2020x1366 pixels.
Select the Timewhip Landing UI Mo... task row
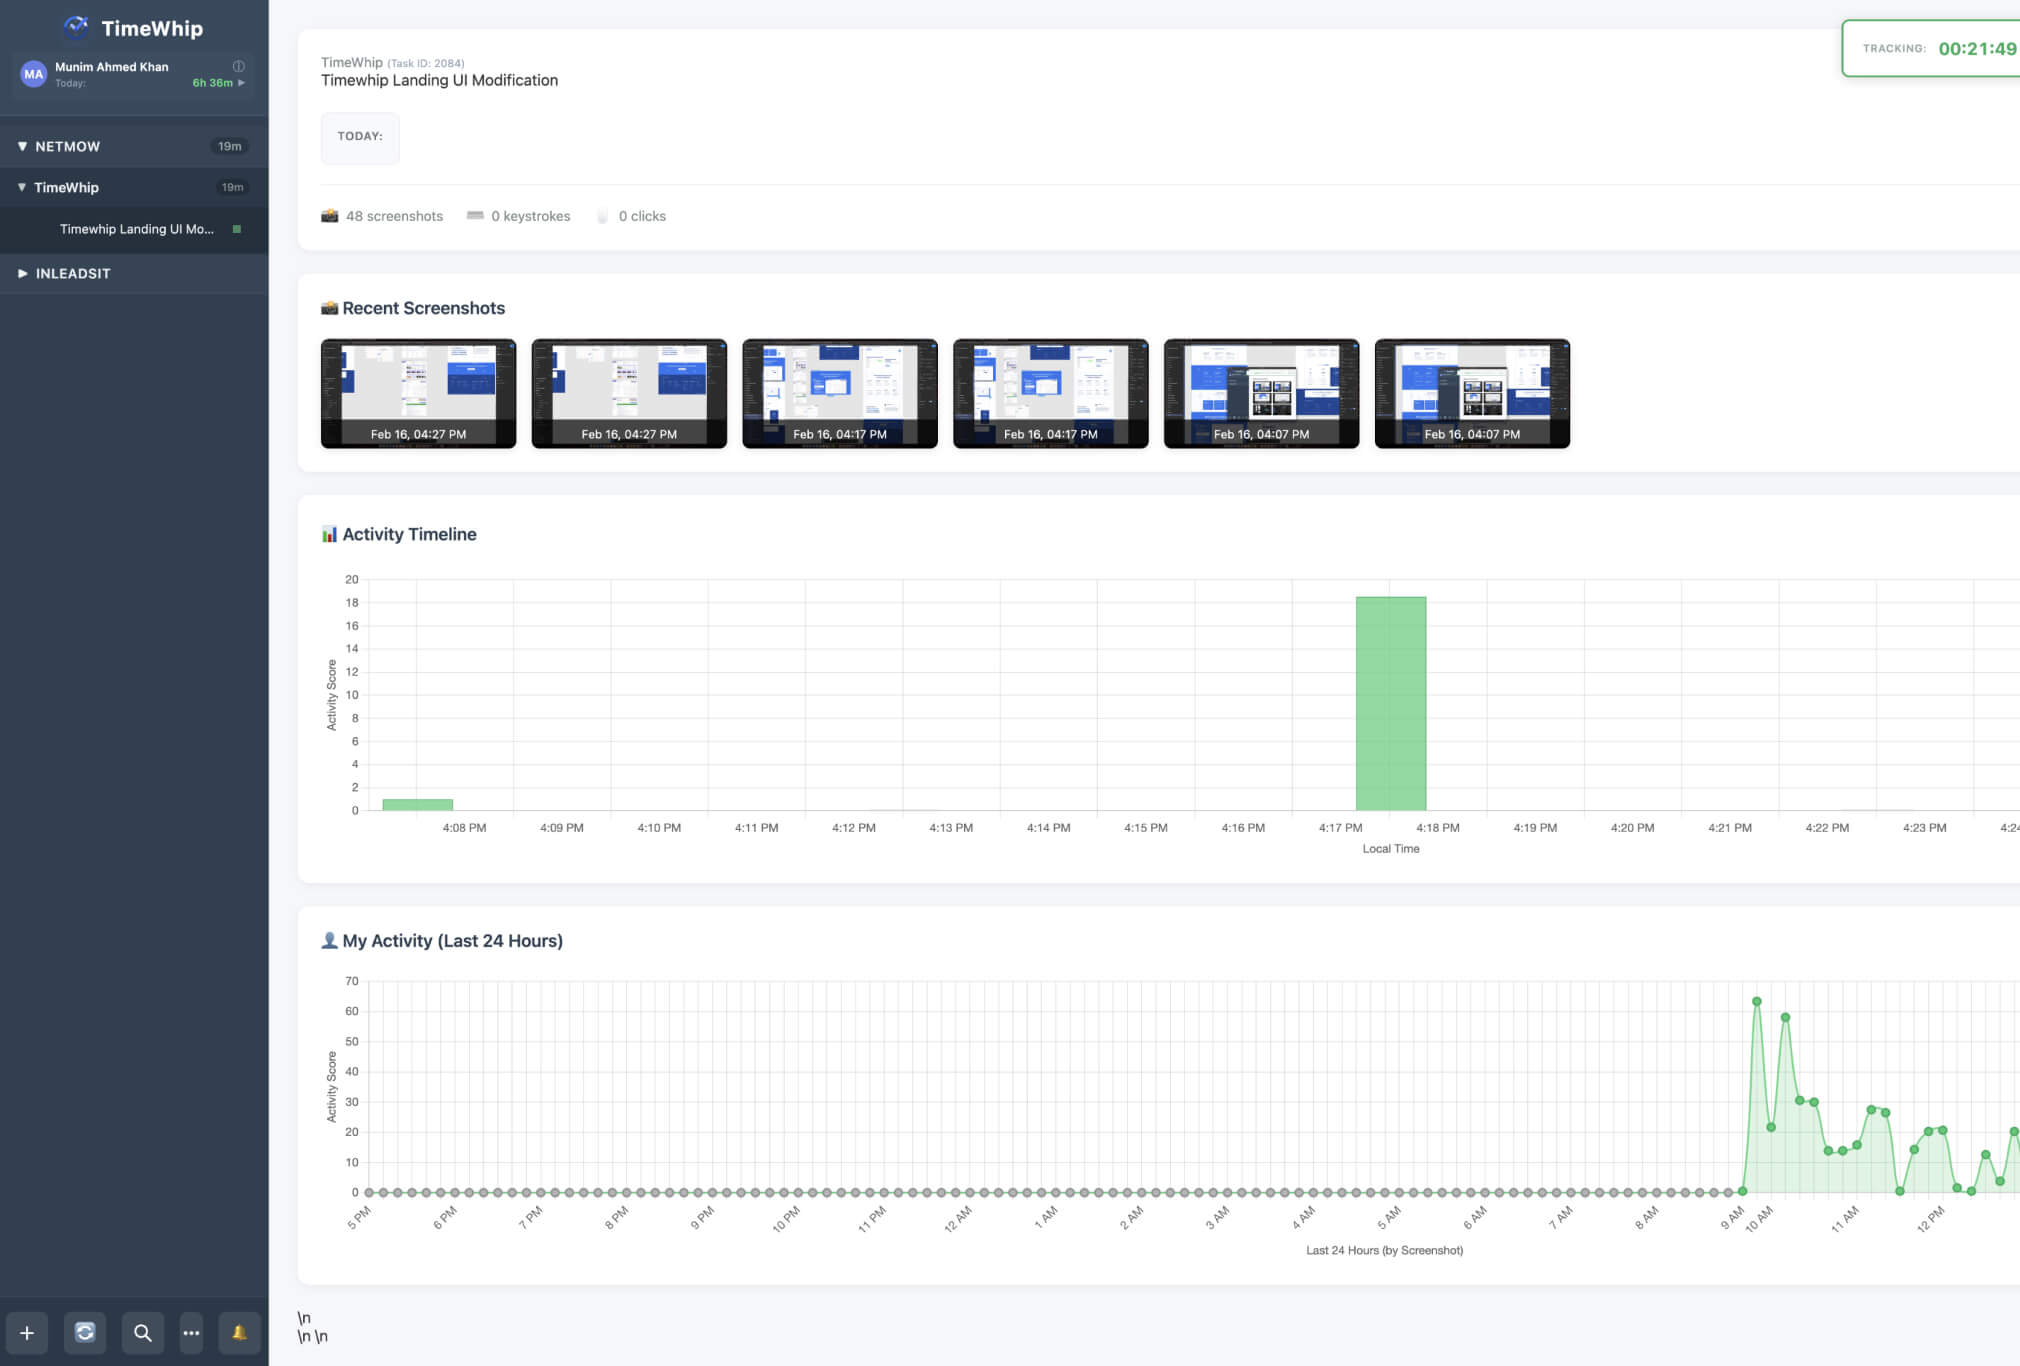(x=134, y=229)
